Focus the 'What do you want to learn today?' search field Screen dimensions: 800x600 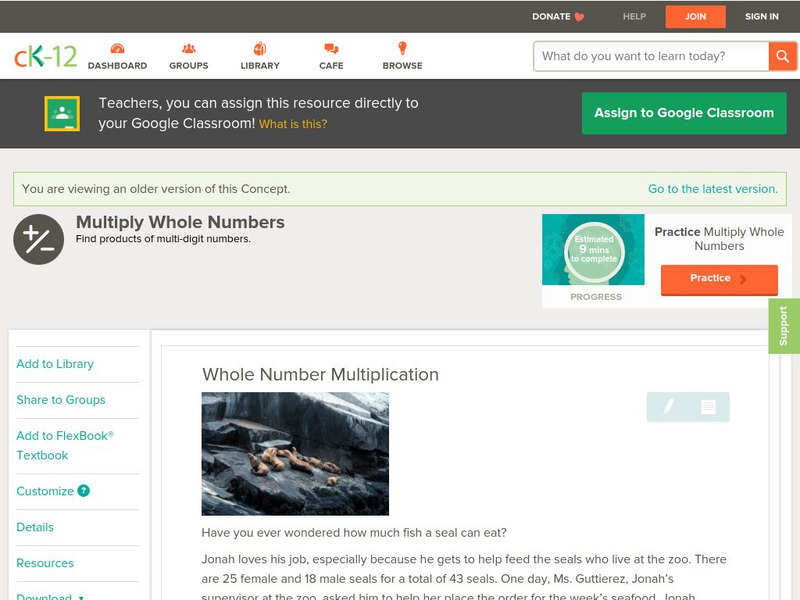[x=651, y=56]
